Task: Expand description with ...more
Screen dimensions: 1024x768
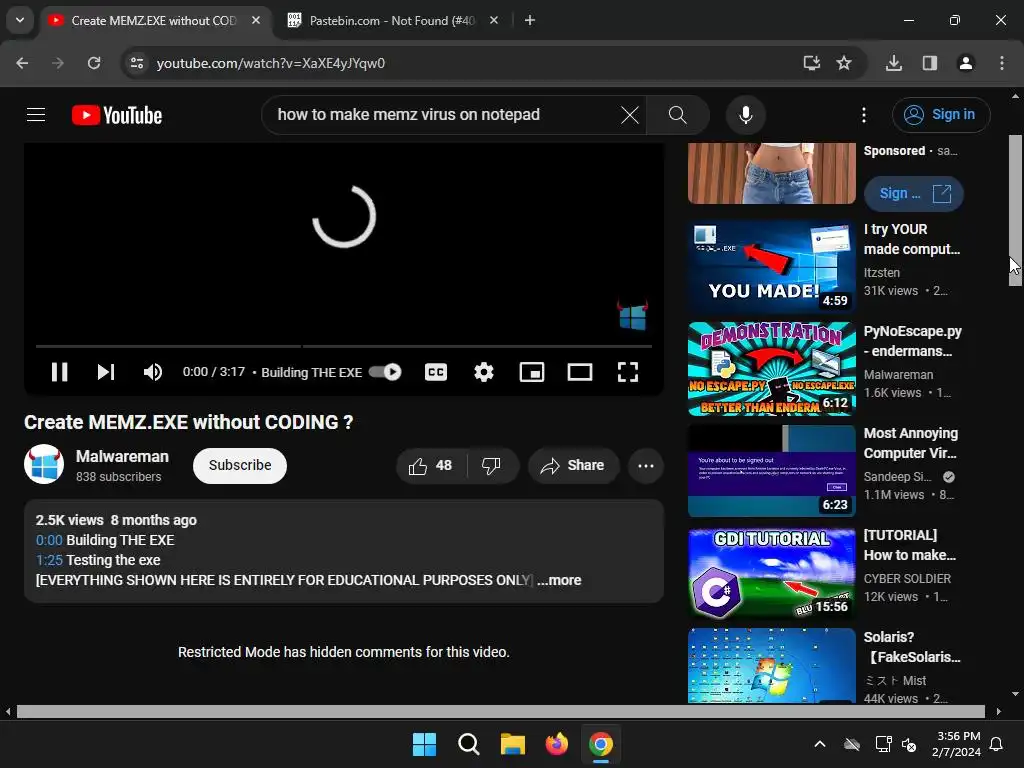Action: [x=559, y=581]
